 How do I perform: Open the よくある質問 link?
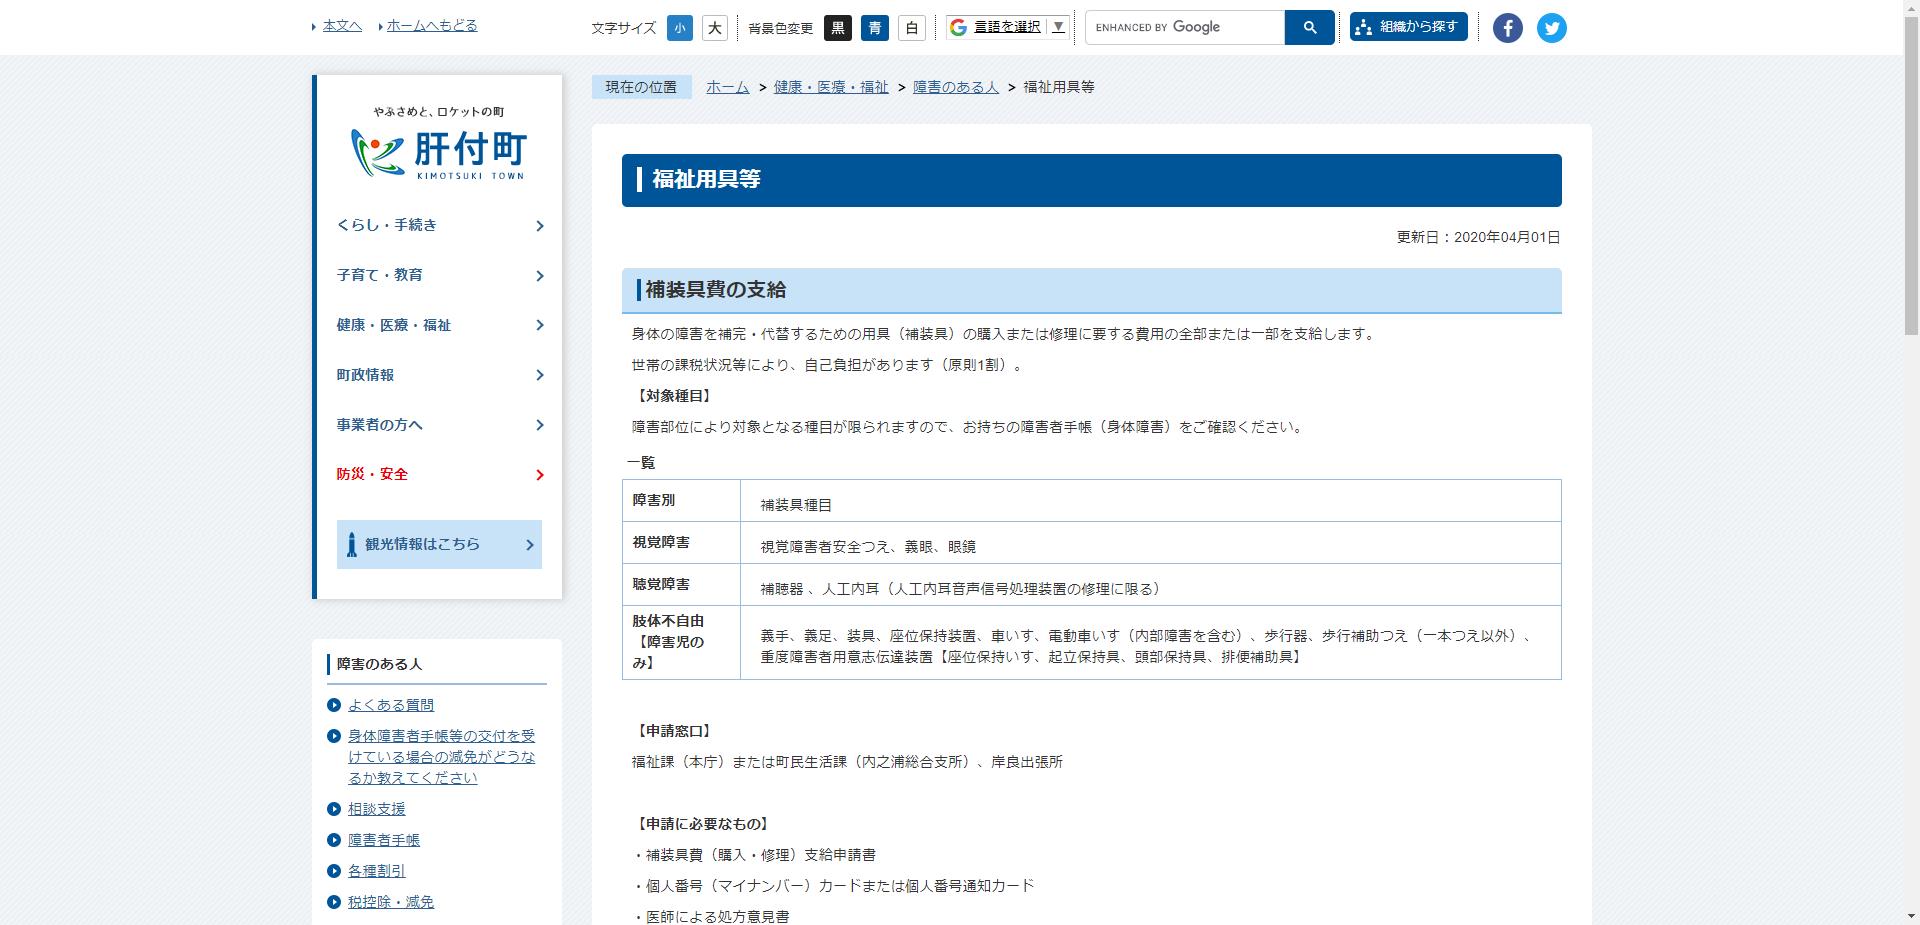tap(390, 705)
